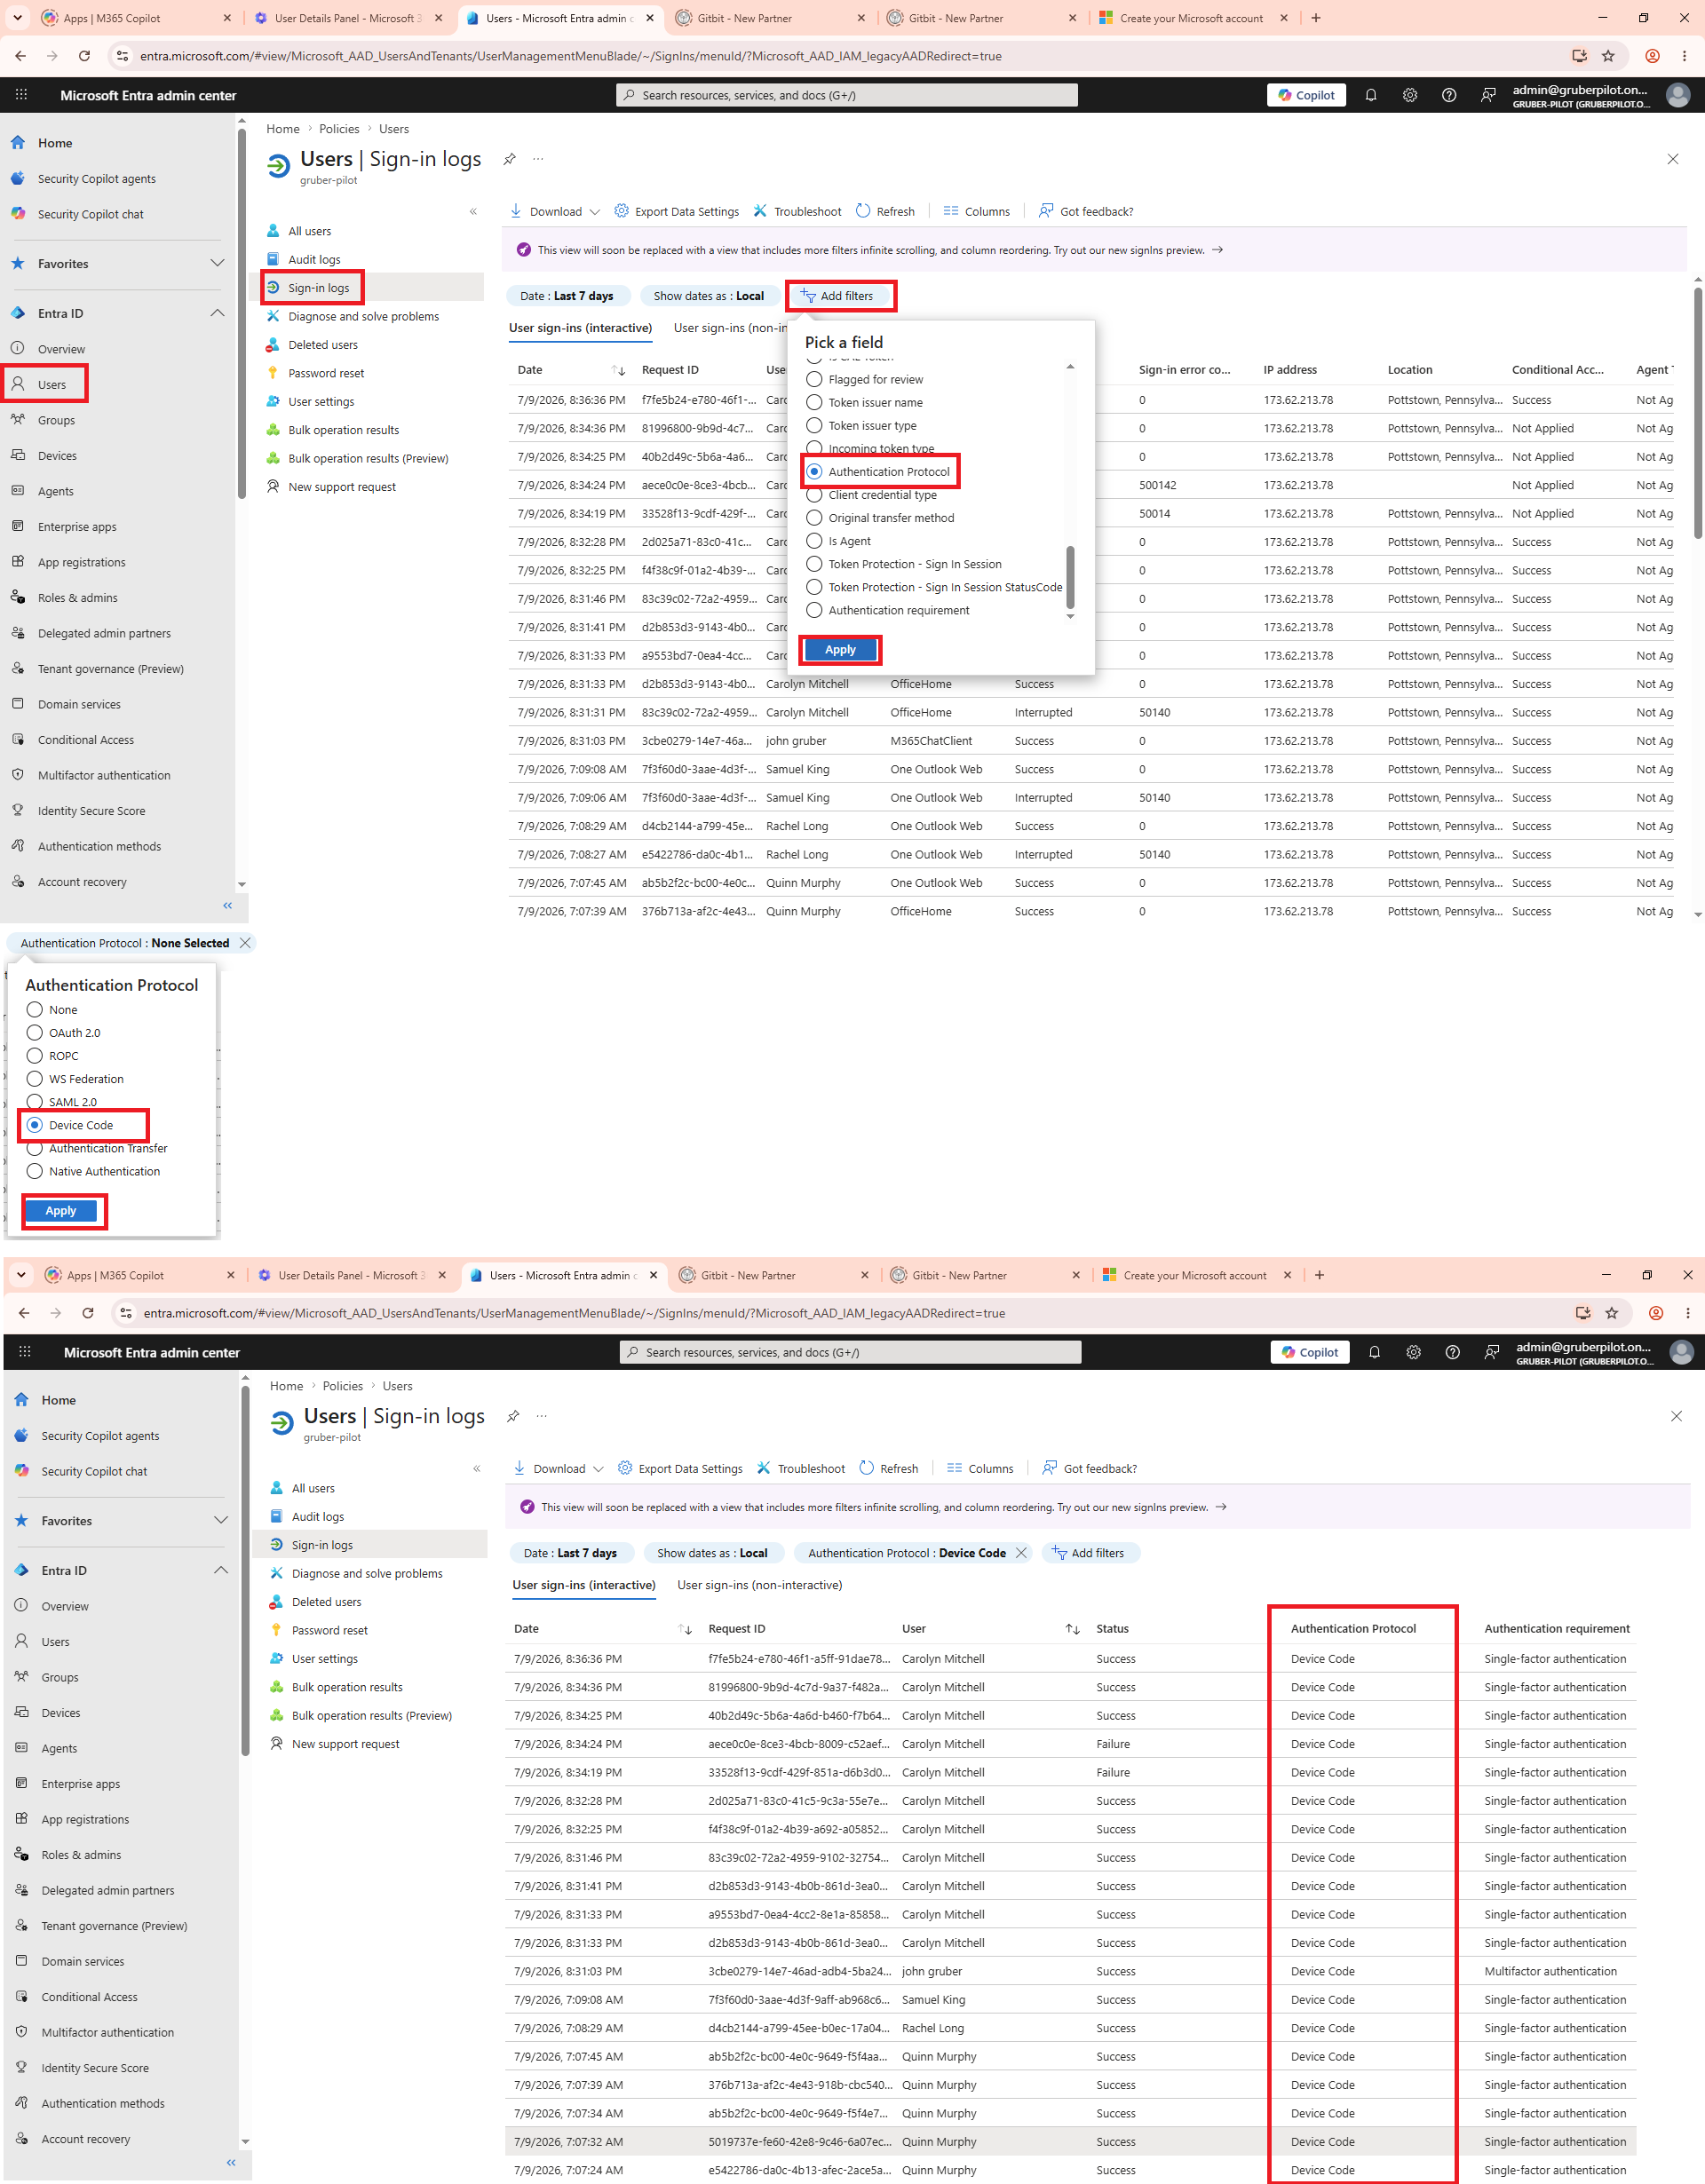
Task: Click Got feedback? in upper window
Action: coord(1086,211)
